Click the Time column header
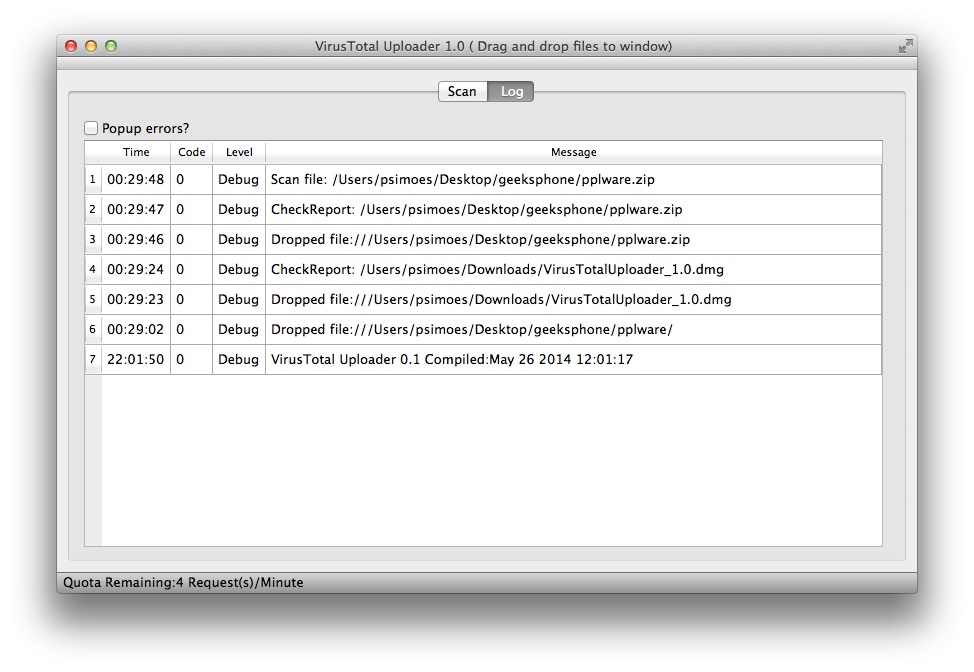The height and width of the screenshot is (672, 974). (x=136, y=152)
